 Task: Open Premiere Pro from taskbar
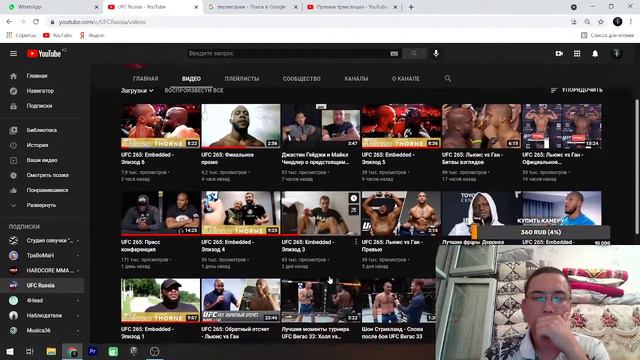click(92, 351)
